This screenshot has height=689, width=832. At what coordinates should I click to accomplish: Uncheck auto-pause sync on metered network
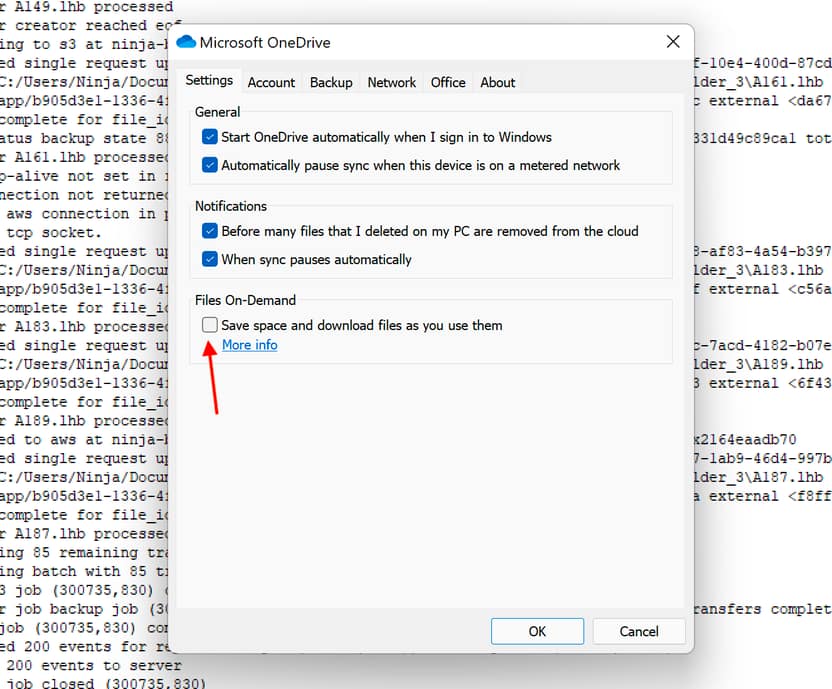(209, 165)
